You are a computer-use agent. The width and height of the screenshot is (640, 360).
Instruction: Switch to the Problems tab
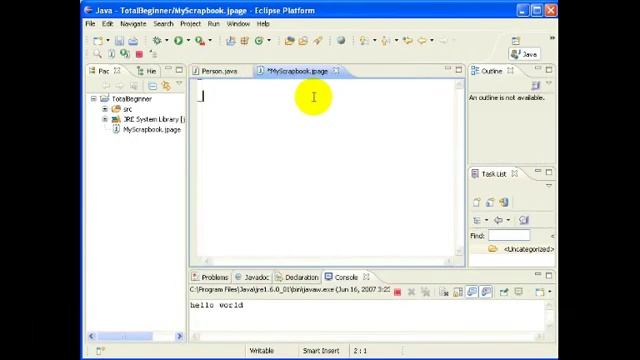coord(210,278)
